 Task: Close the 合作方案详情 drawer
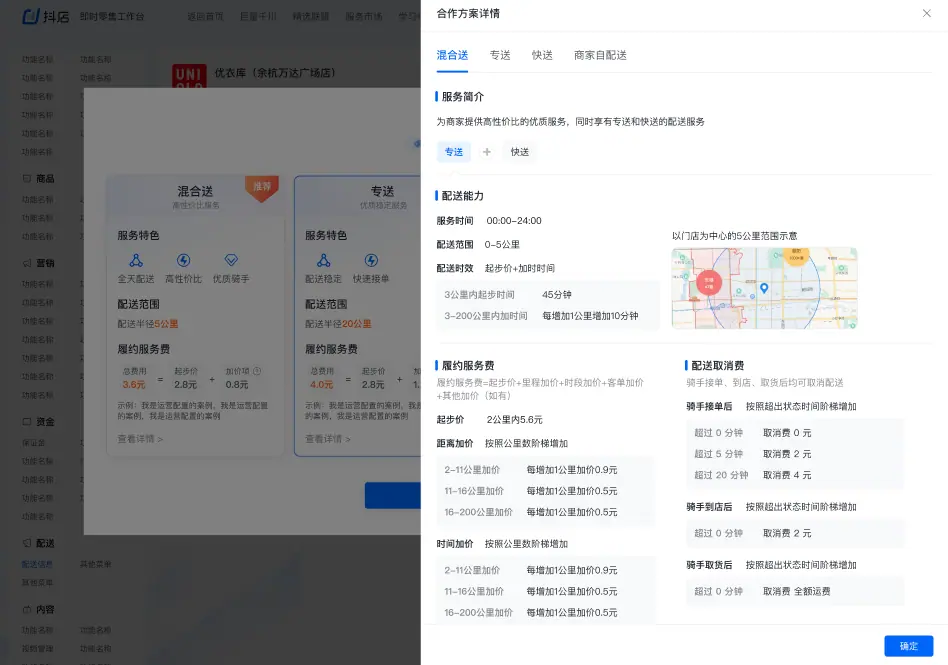(926, 13)
